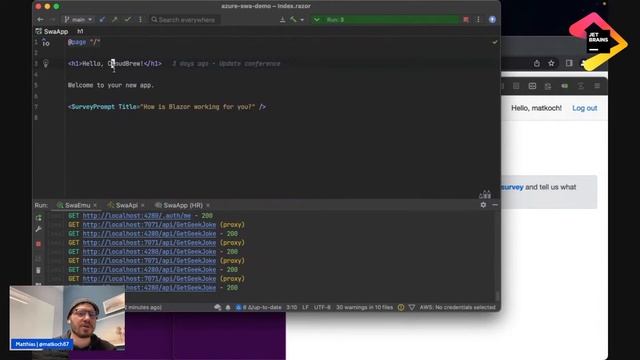The image size is (640, 360).
Task: Click the triangle icon beside the AWS status
Action: tap(412, 307)
